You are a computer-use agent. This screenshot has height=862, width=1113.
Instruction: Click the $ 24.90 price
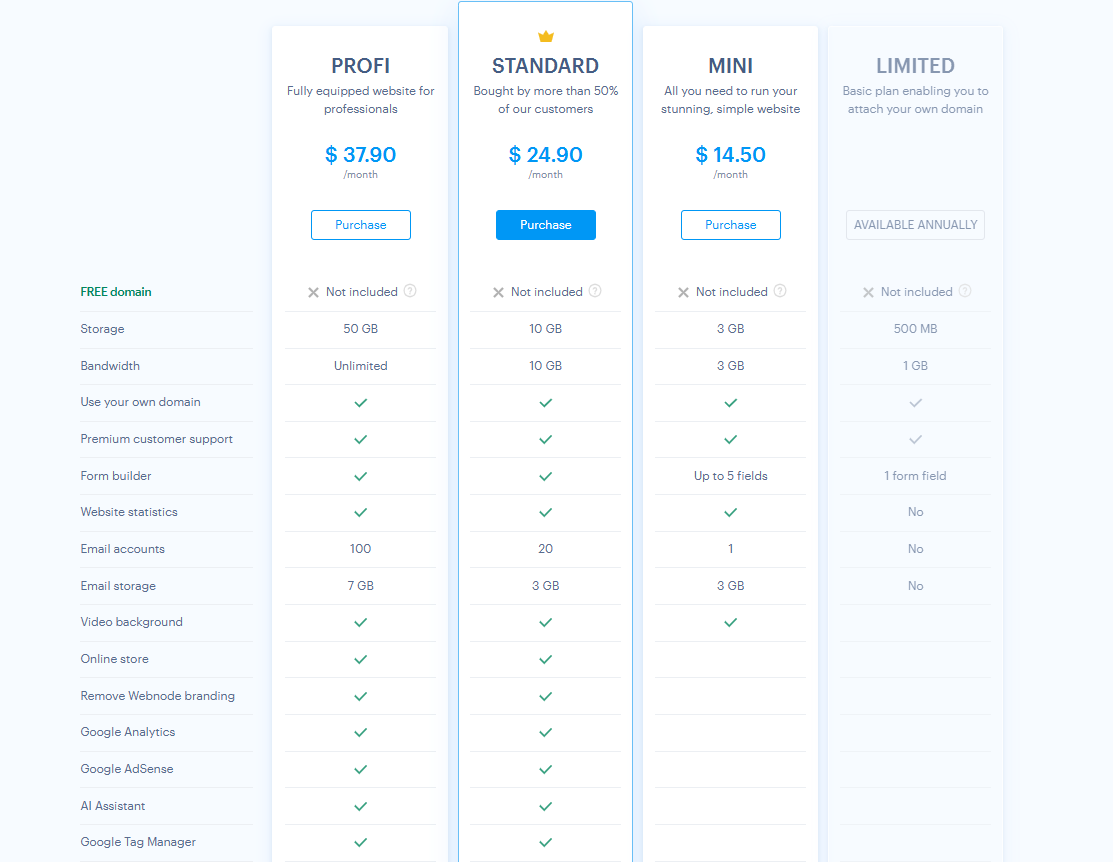point(546,155)
